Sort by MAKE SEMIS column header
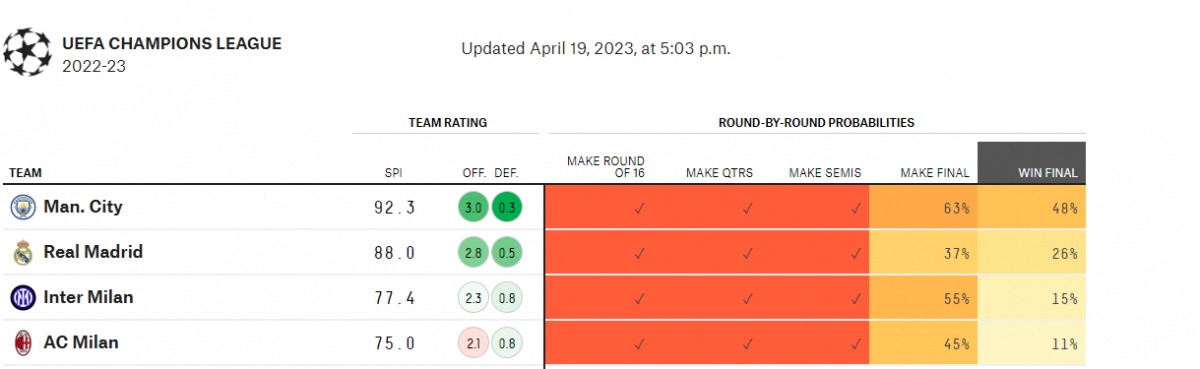The image size is (1200, 369). coord(825,173)
